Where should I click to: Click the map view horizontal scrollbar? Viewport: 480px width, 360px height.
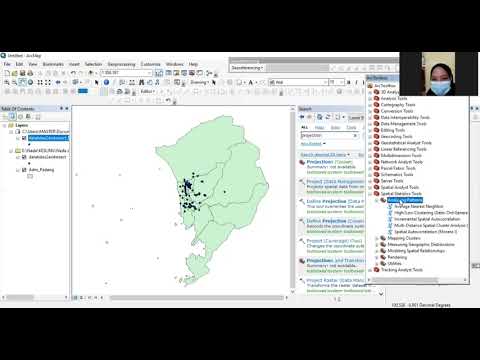click(197, 298)
